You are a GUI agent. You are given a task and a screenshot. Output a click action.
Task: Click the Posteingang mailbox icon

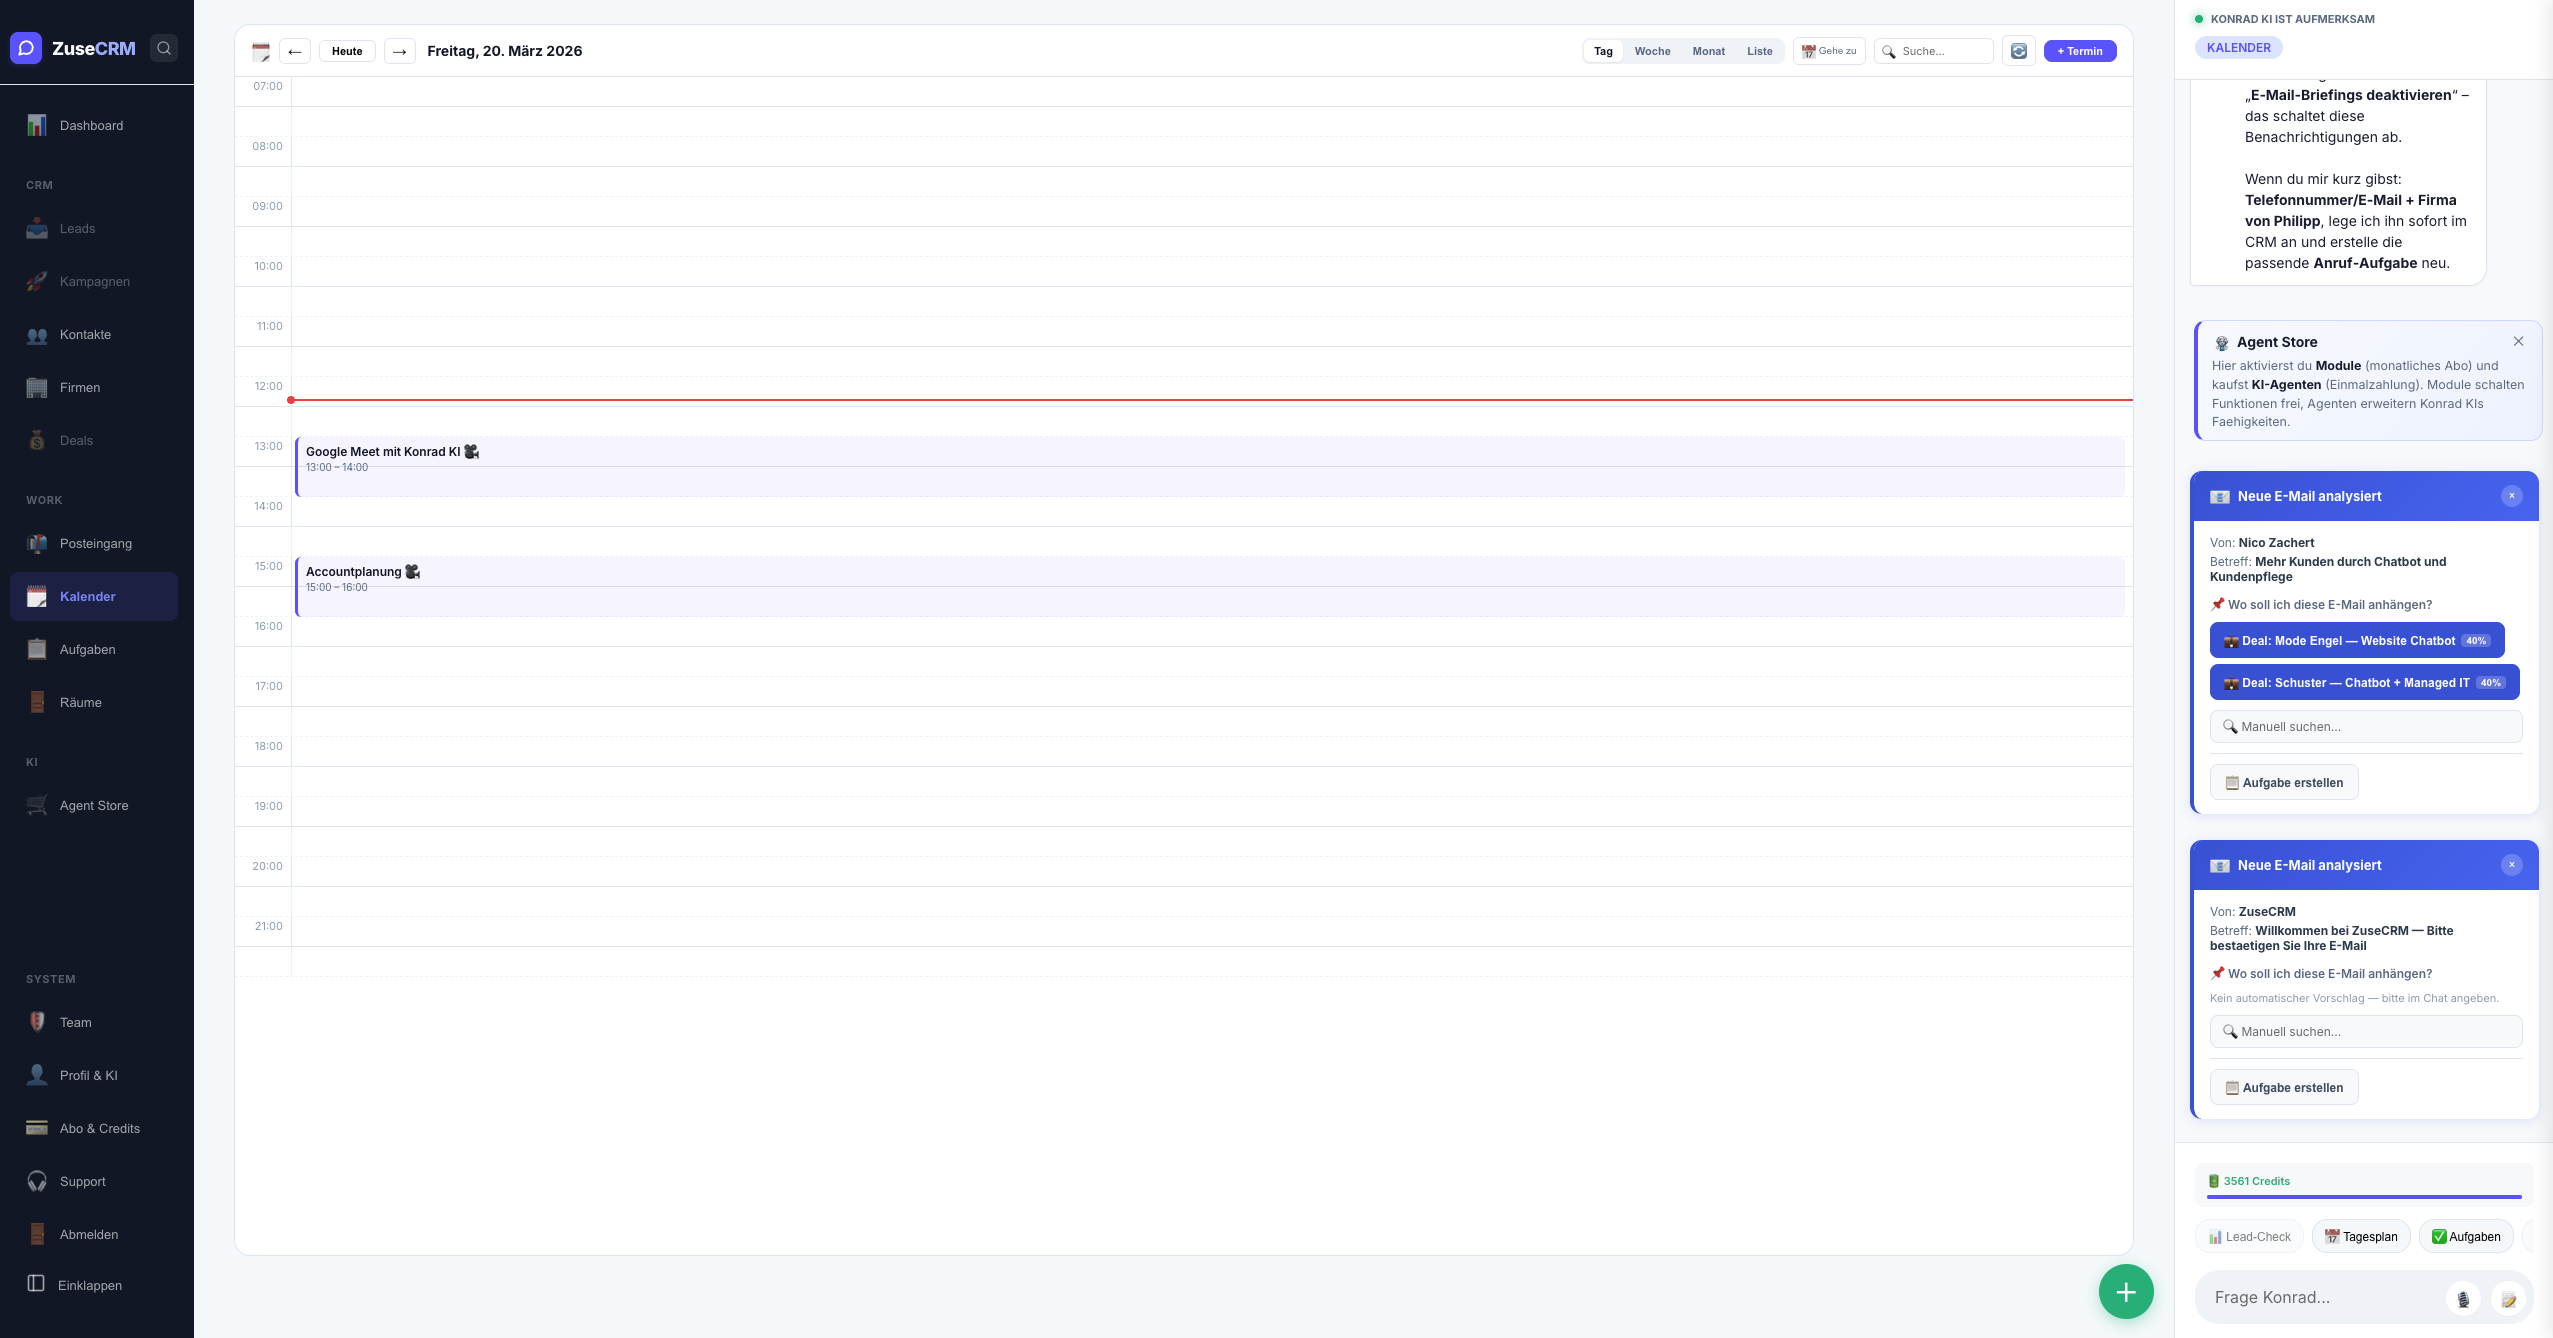point(37,543)
